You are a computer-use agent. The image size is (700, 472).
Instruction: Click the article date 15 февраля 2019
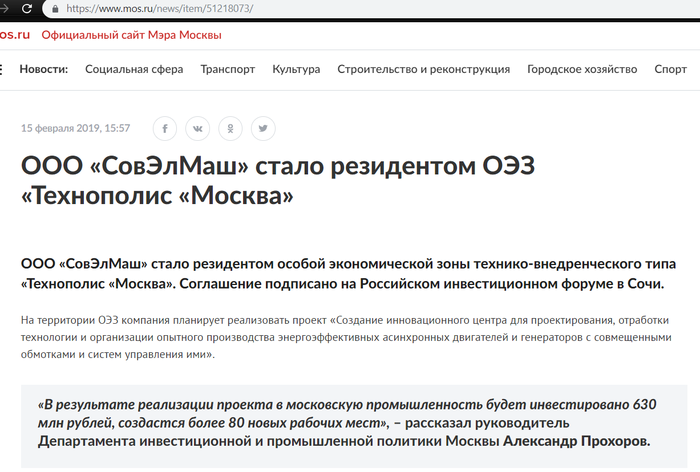click(x=76, y=129)
